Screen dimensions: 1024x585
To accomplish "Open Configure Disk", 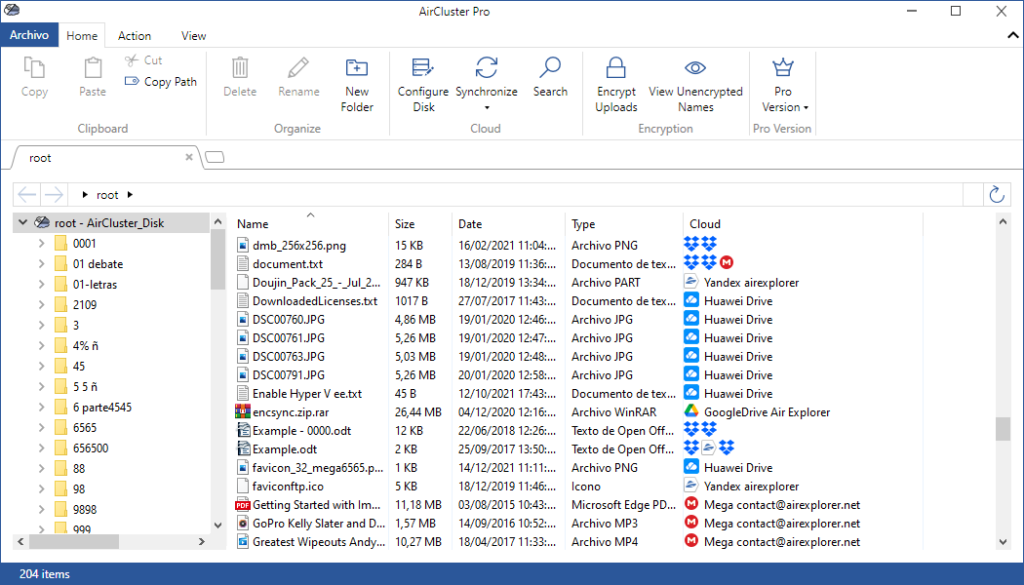I will pos(423,85).
